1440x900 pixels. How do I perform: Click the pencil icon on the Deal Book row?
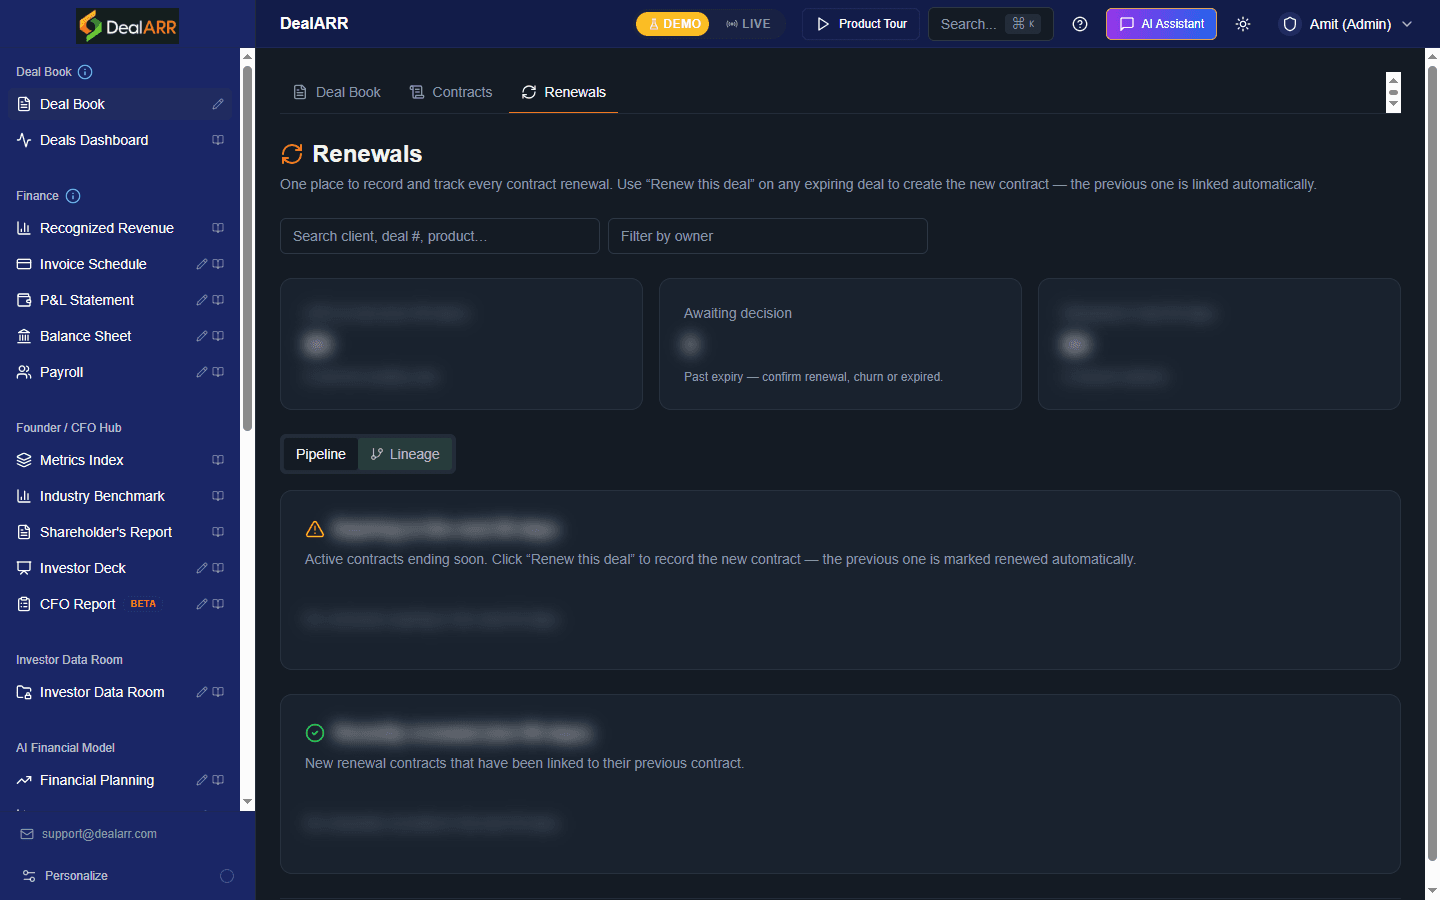[218, 104]
